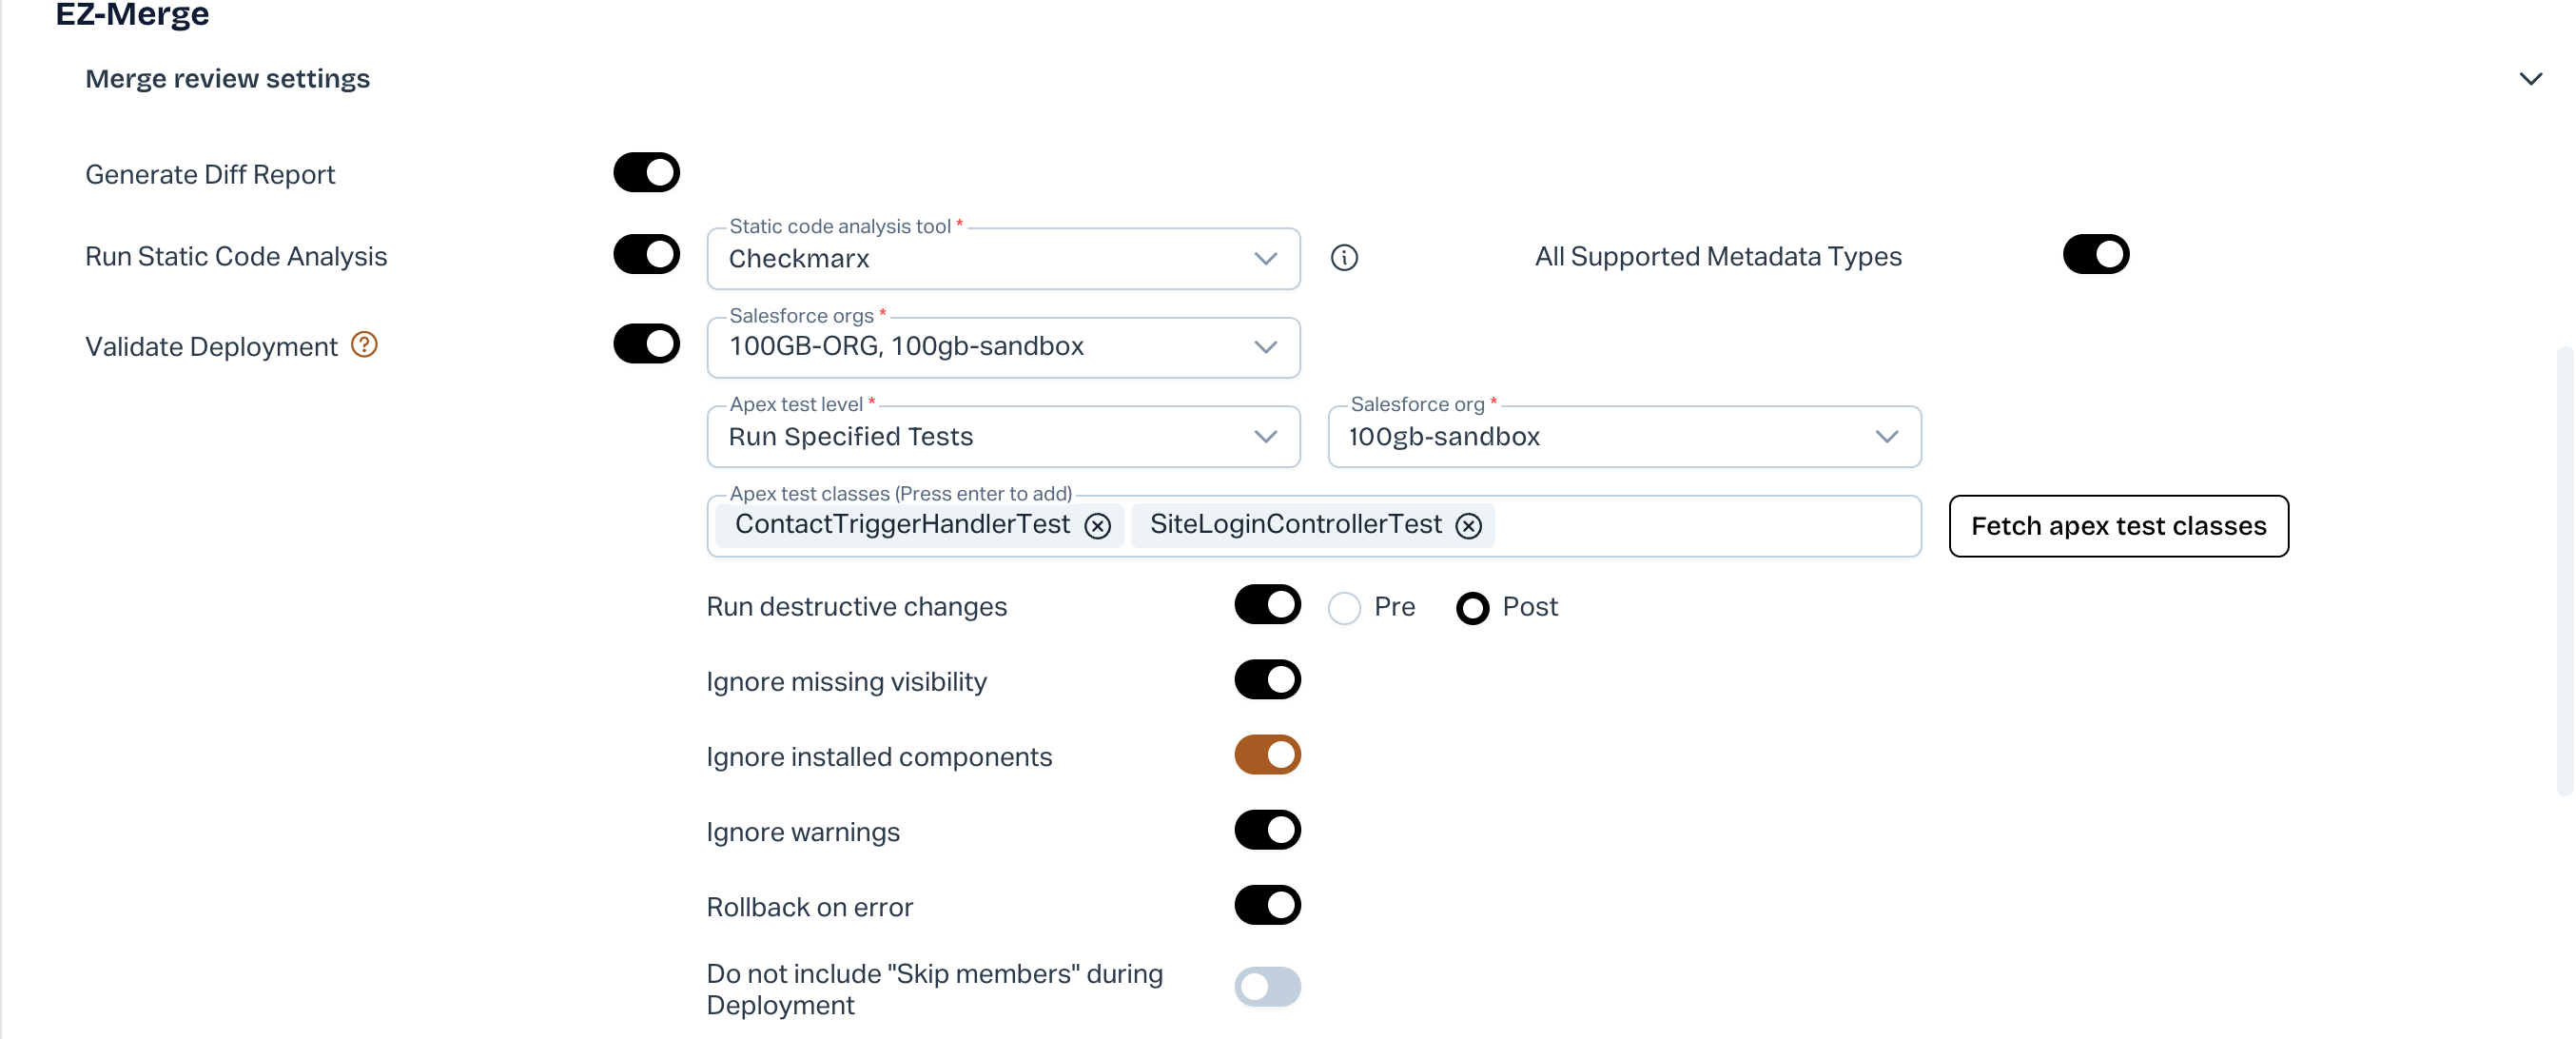The image size is (2576, 1039).
Task: Remove the SiteLoginControllerTest chip
Action: pyautogui.click(x=1468, y=526)
